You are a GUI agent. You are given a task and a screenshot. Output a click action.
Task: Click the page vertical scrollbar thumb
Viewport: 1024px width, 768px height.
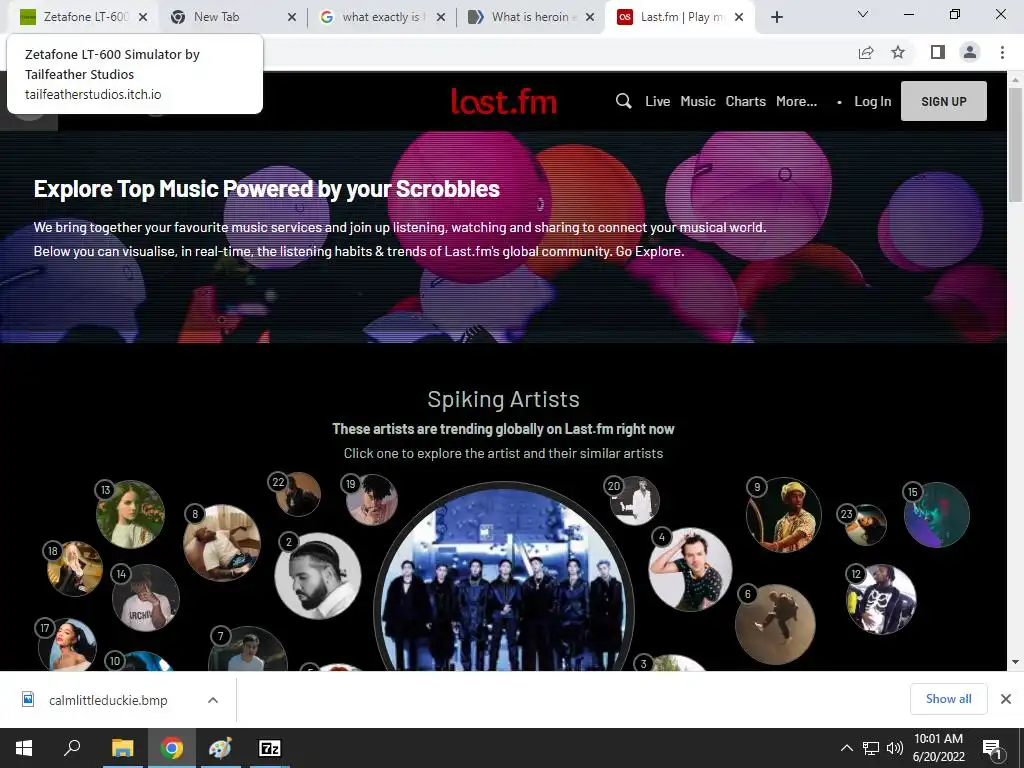(1015, 145)
